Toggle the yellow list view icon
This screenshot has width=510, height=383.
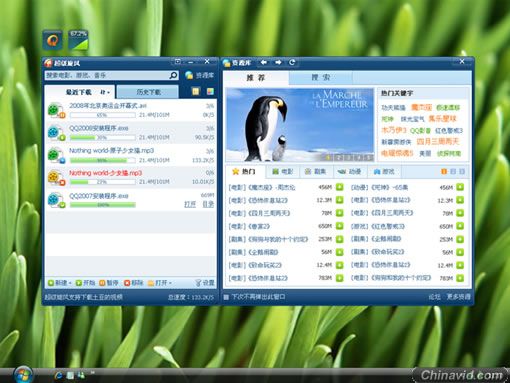[x=196, y=91]
